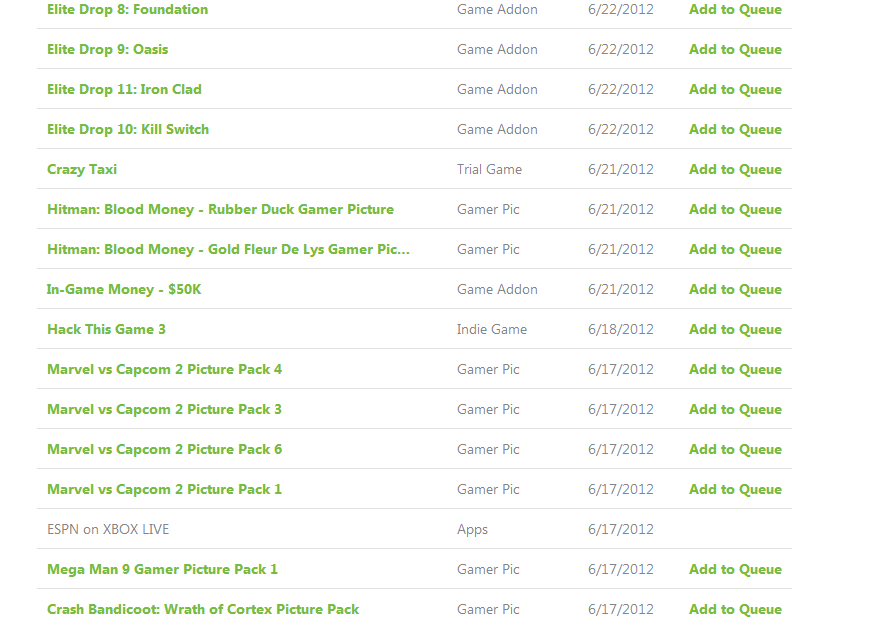Add In-Game Money $50K to queue

pos(735,289)
